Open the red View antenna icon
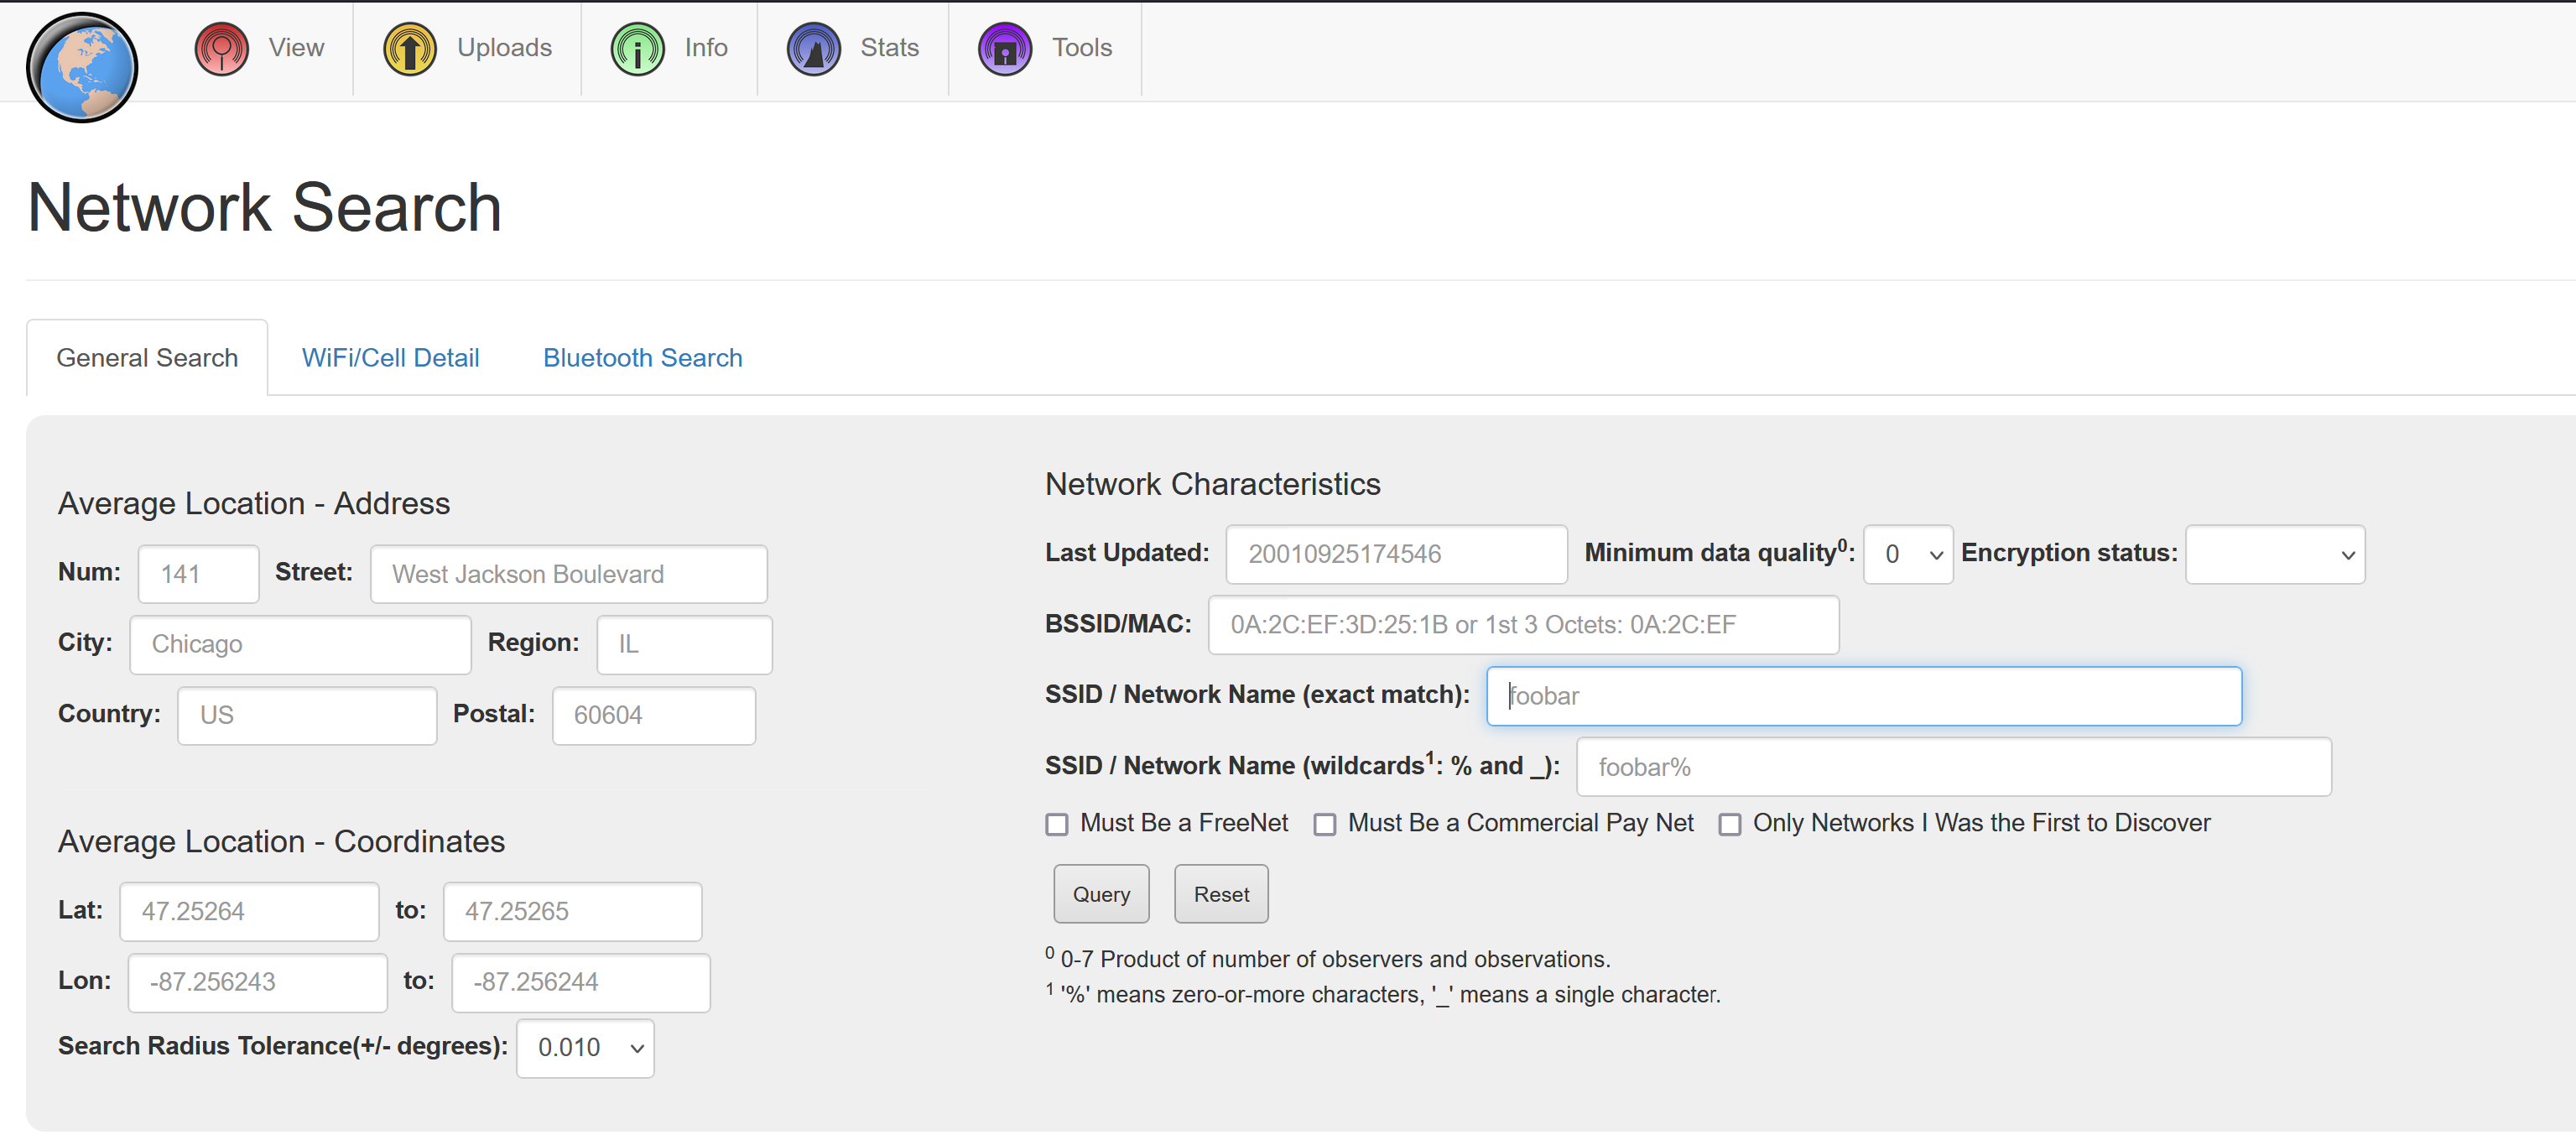The image size is (2576, 1140). coord(221,49)
